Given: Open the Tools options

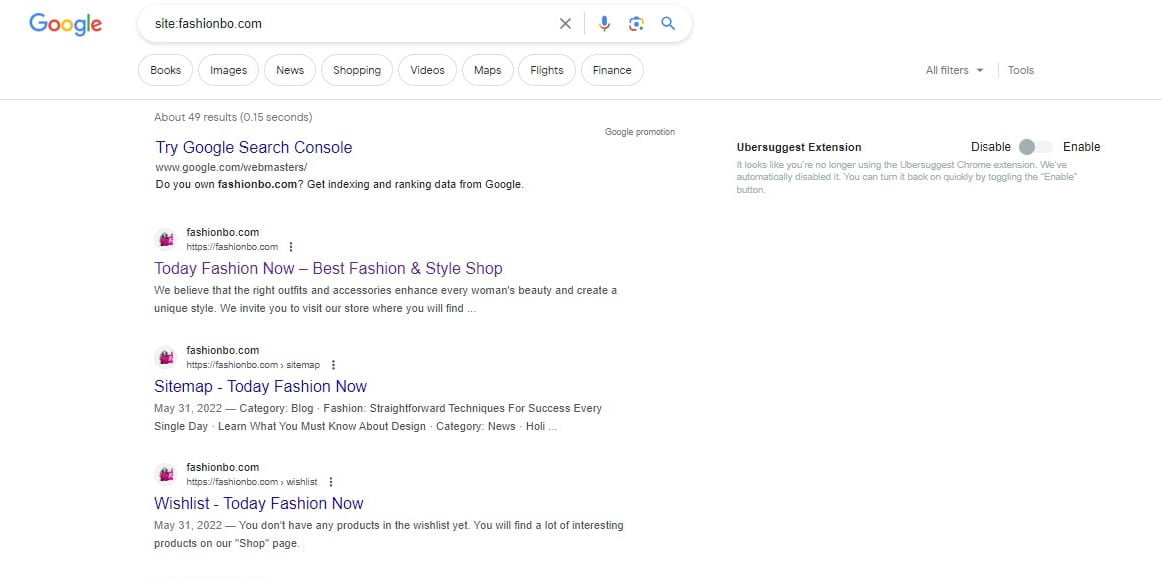Looking at the screenshot, I should (1020, 70).
